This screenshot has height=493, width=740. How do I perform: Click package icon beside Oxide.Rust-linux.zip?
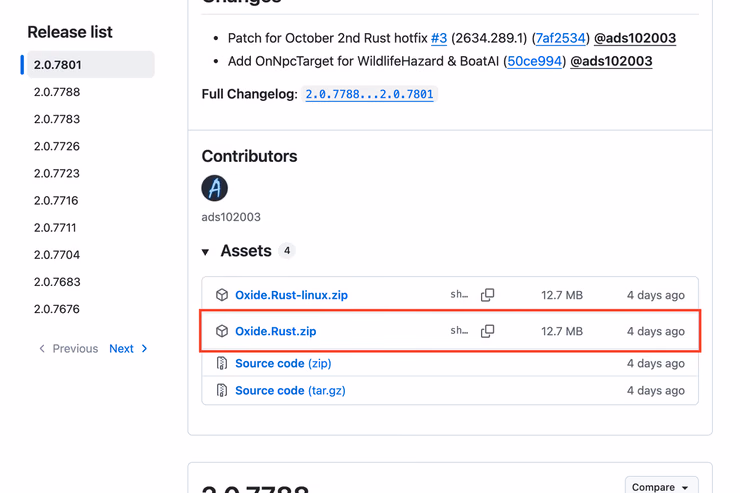[x=222, y=295]
